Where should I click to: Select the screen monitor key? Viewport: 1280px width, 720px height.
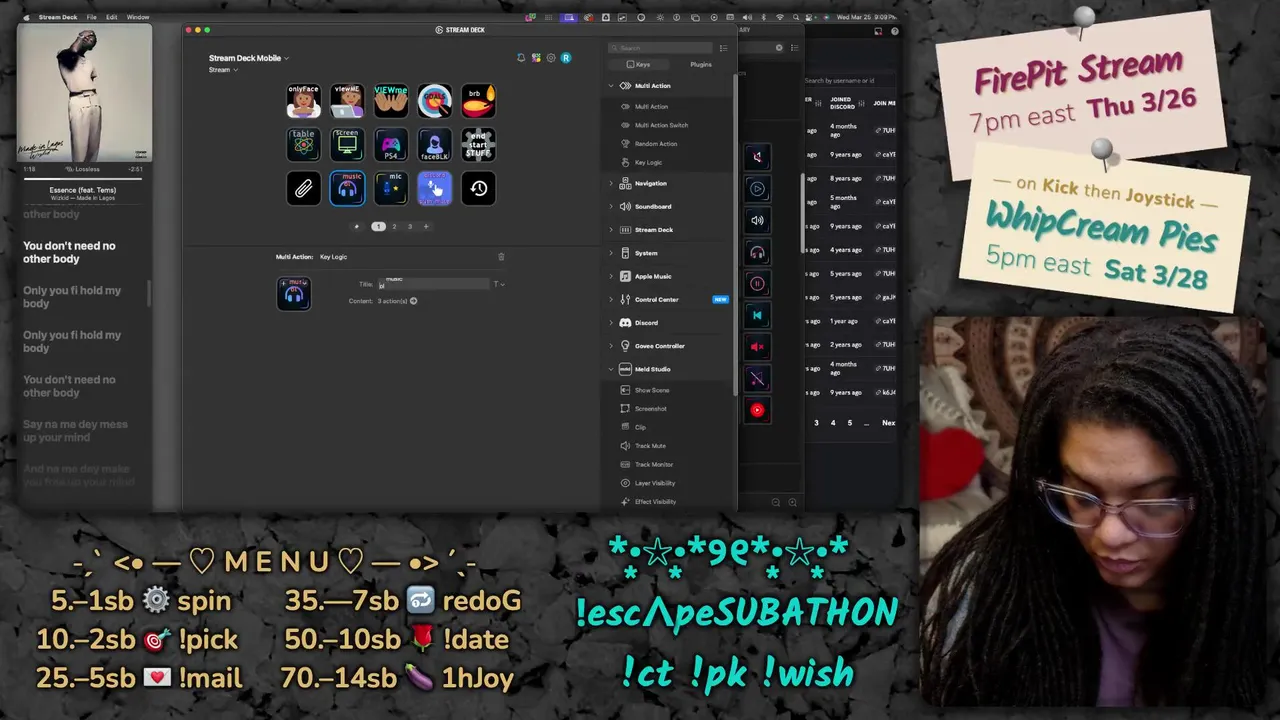pos(347,145)
